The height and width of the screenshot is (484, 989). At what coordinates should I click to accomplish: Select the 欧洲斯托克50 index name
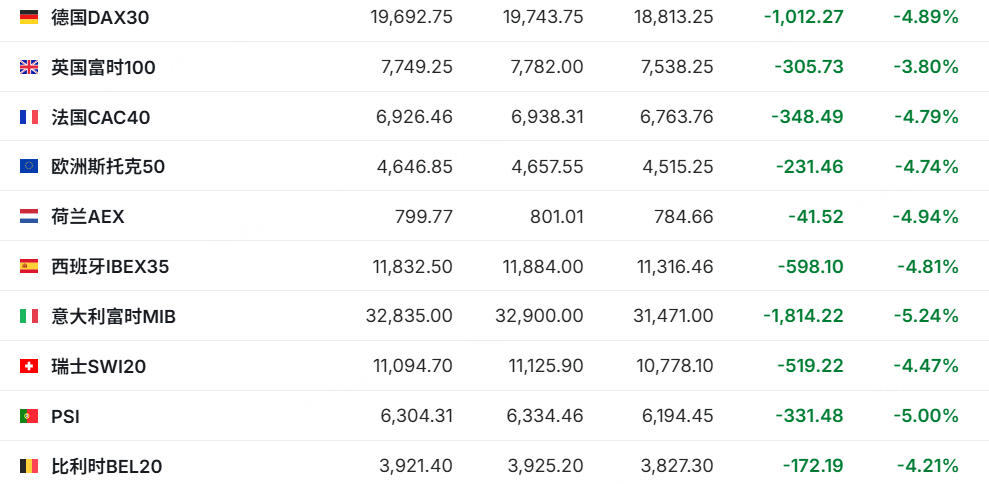pyautogui.click(x=108, y=167)
